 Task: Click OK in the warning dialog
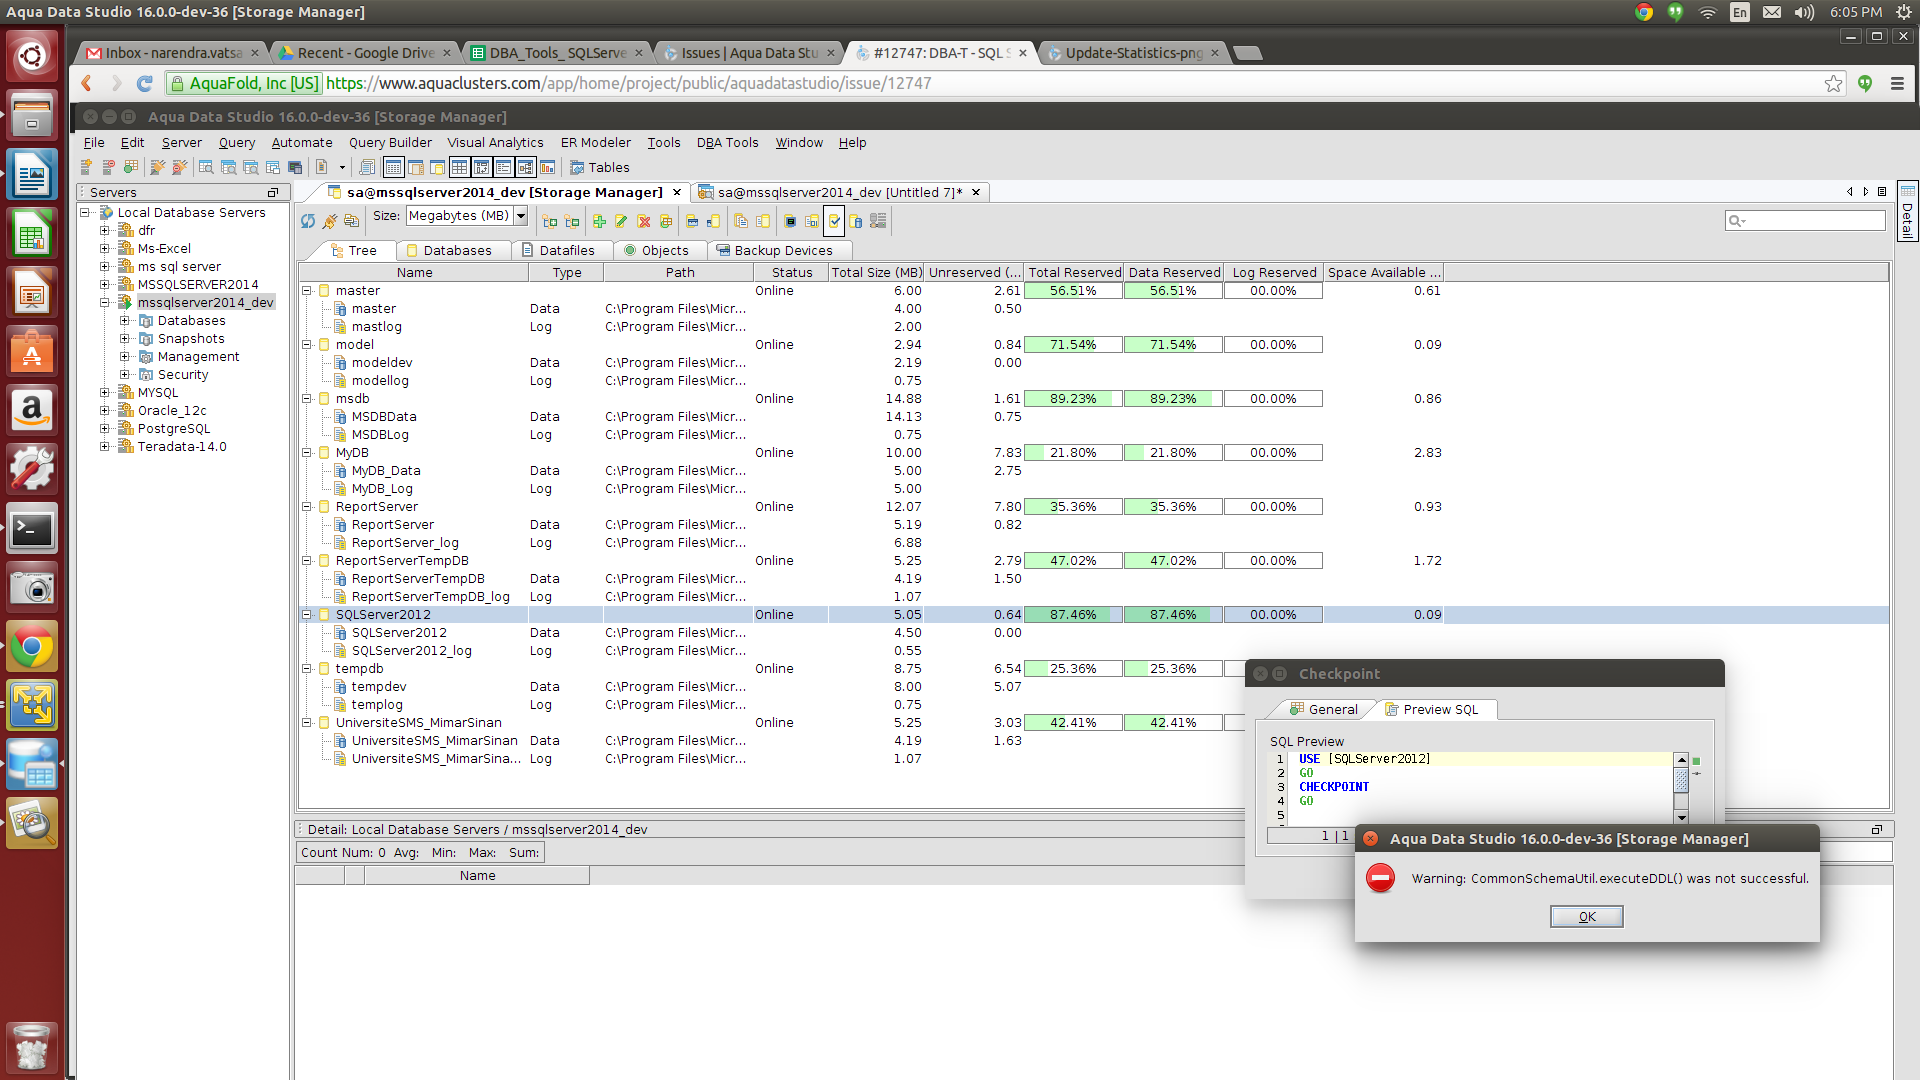pos(1586,917)
